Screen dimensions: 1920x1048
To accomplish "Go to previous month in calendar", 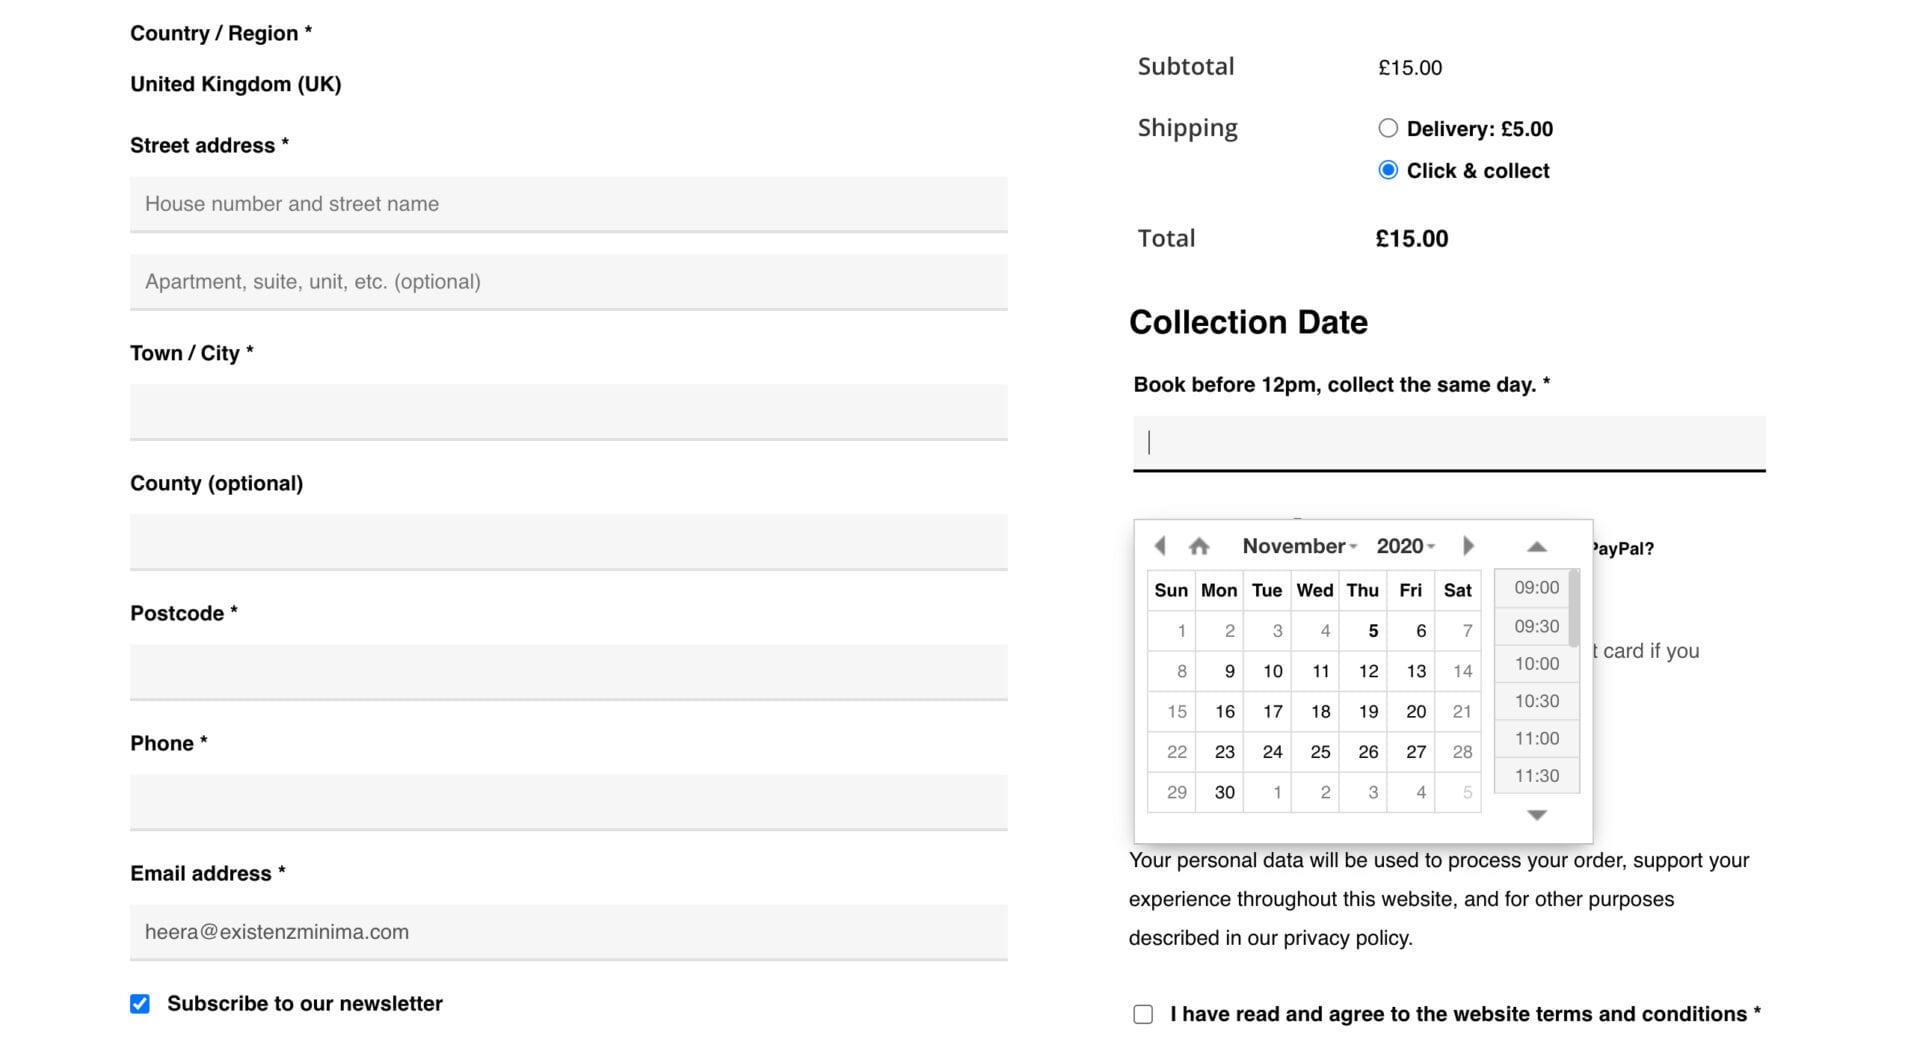I will pos(1160,546).
